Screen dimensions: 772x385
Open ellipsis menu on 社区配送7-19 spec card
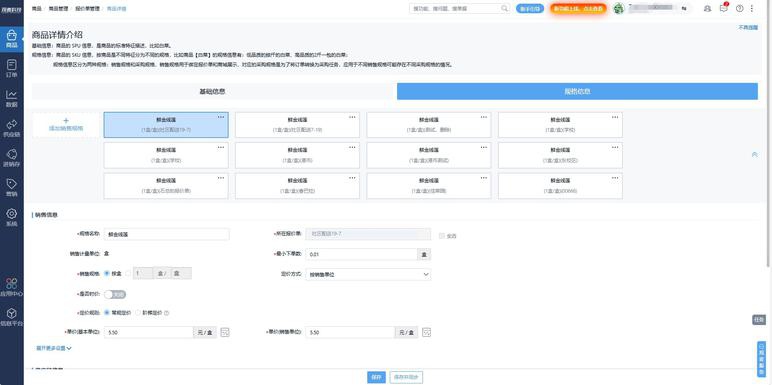coord(353,117)
